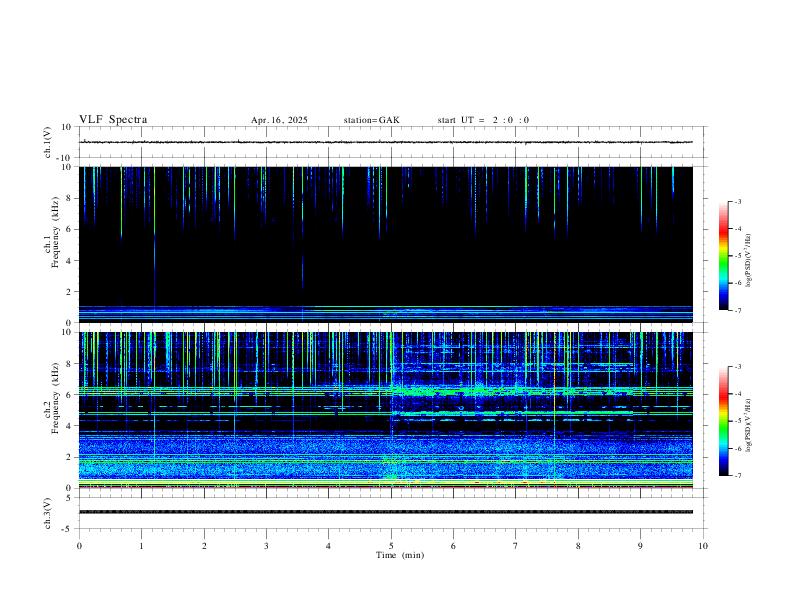Click the ch.3 voltage waveform band
This screenshot has width=792, height=612.
386,512
